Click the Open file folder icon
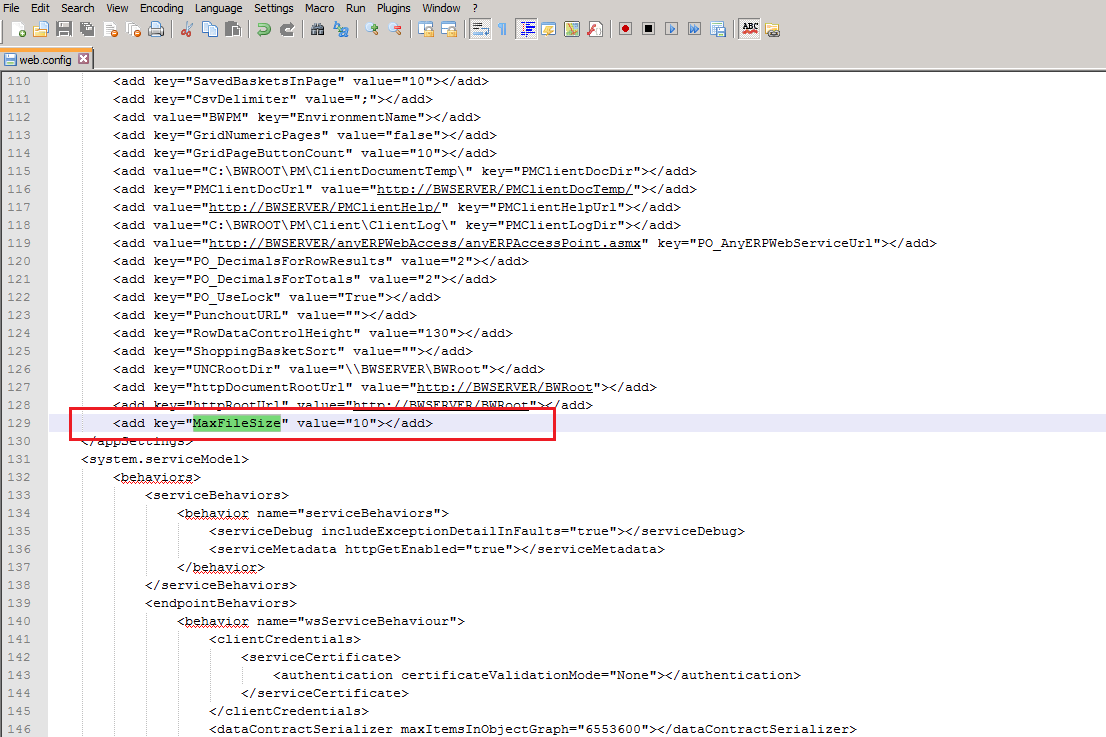1106x737 pixels. point(41,30)
